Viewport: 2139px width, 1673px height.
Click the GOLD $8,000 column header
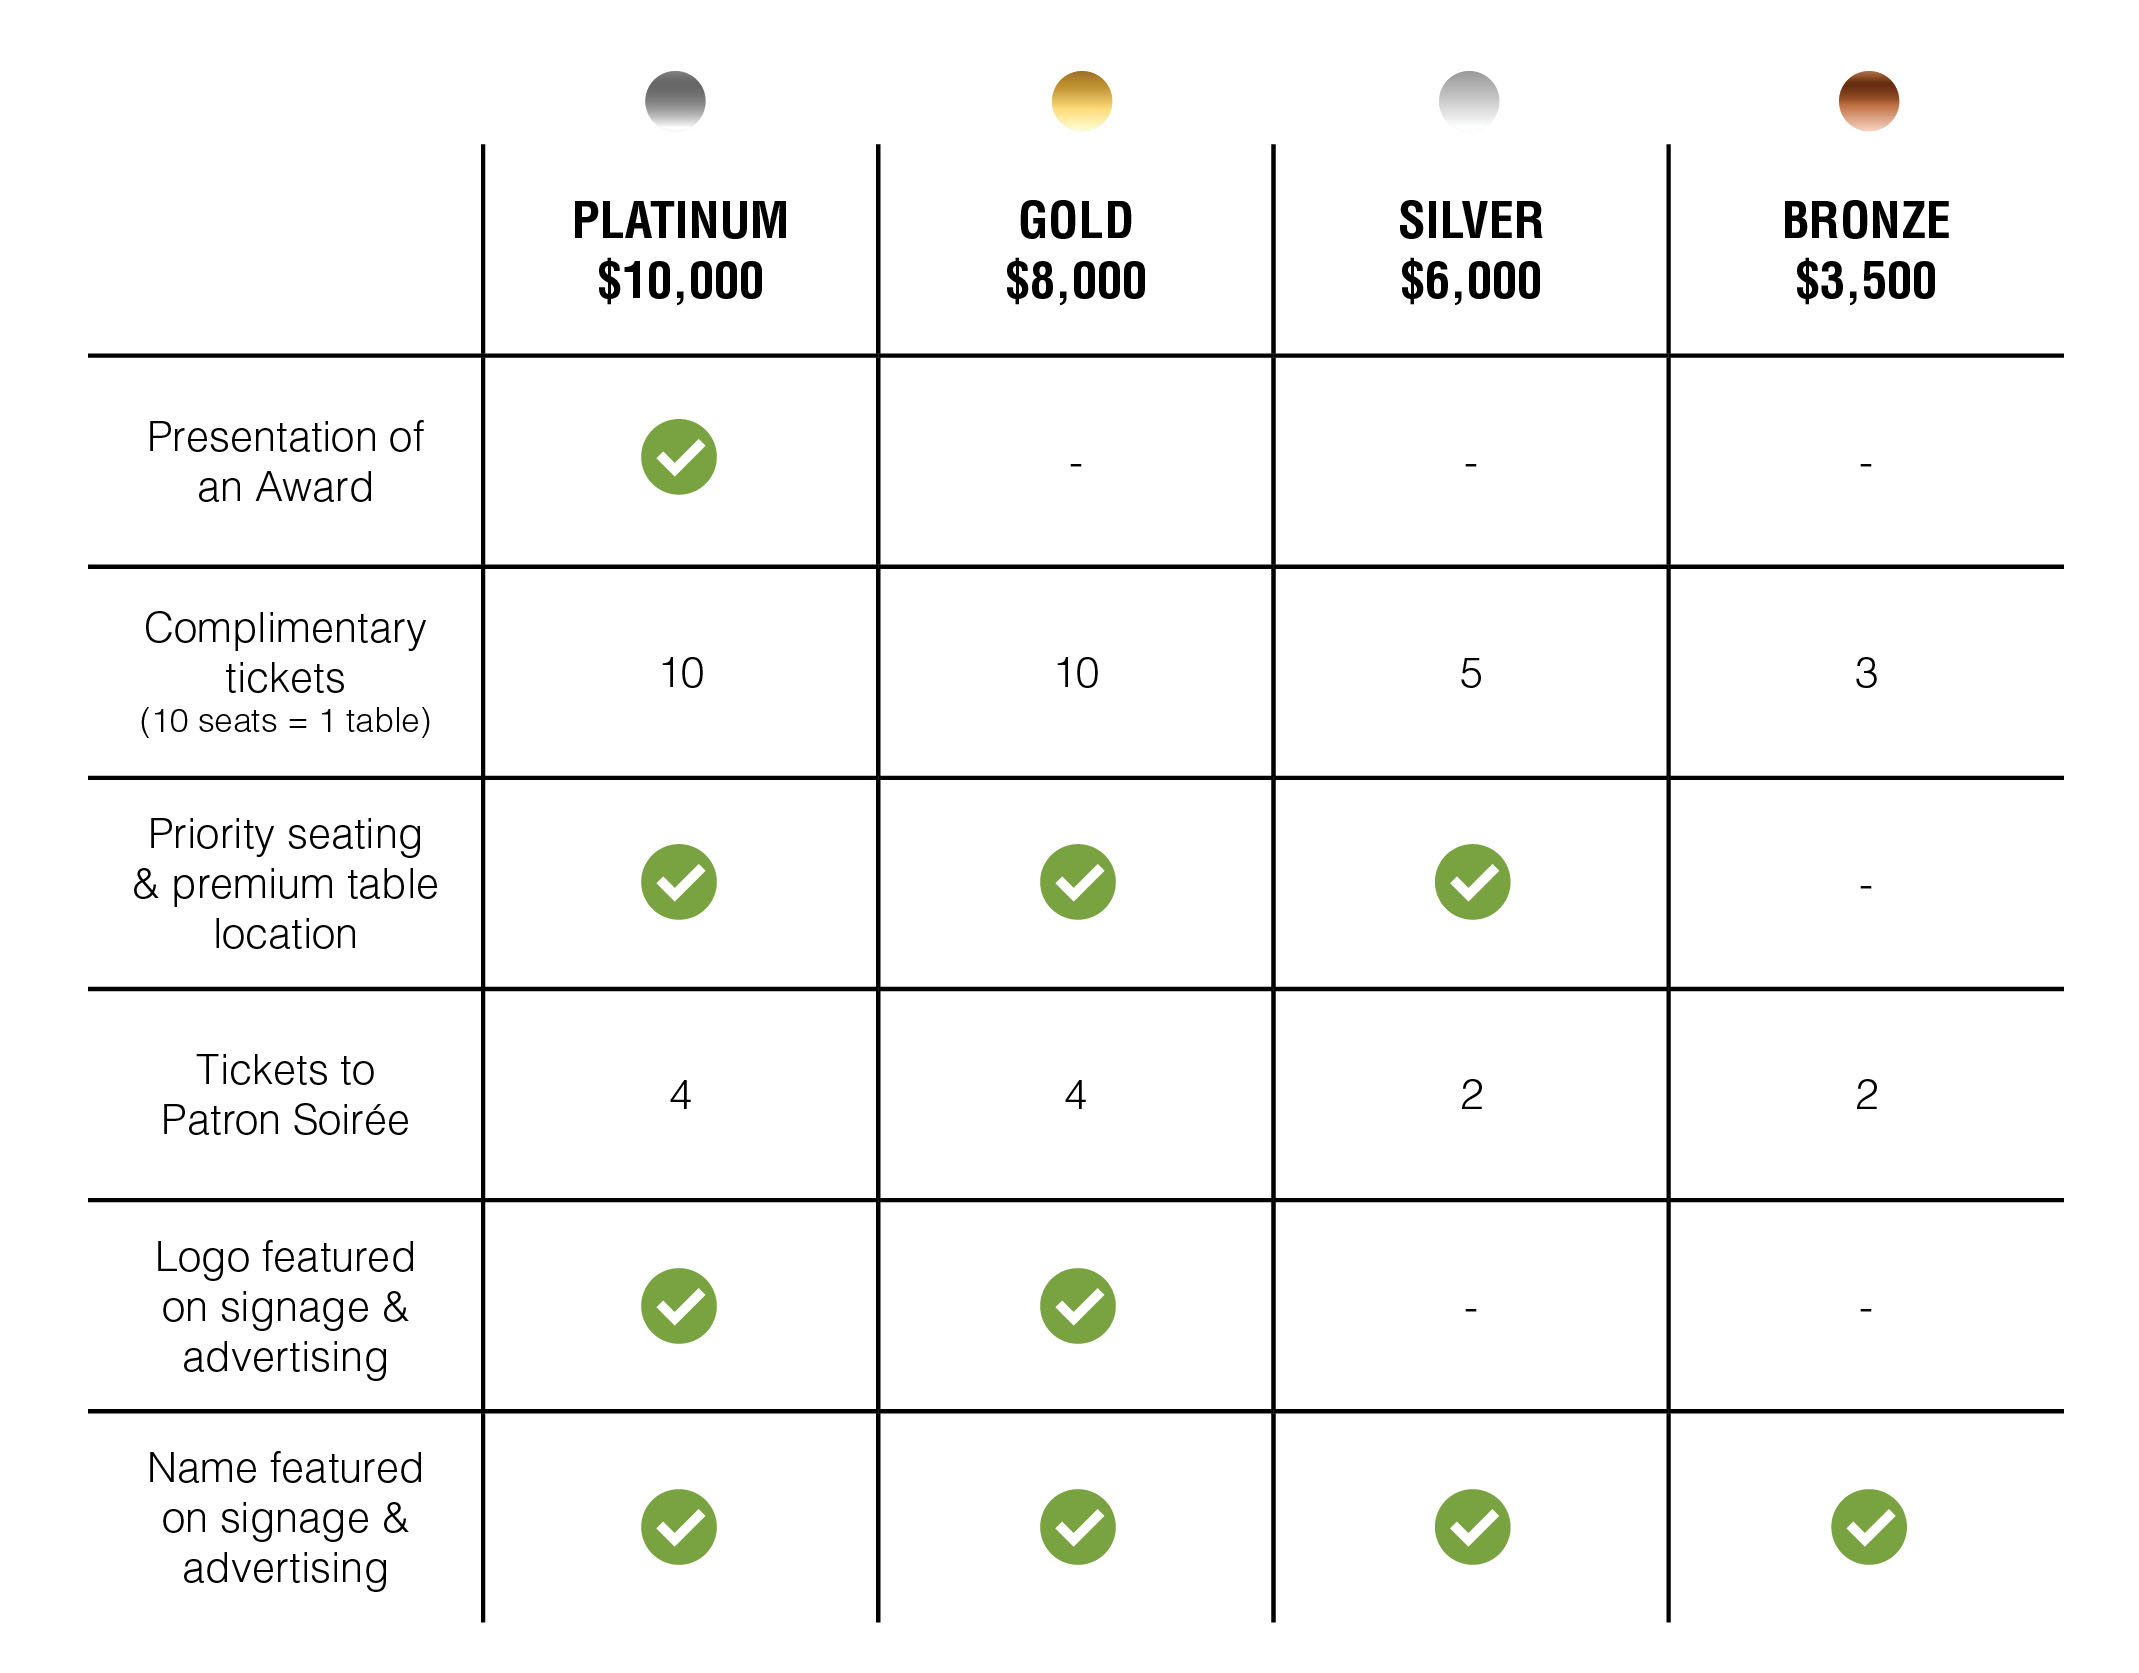1076,250
